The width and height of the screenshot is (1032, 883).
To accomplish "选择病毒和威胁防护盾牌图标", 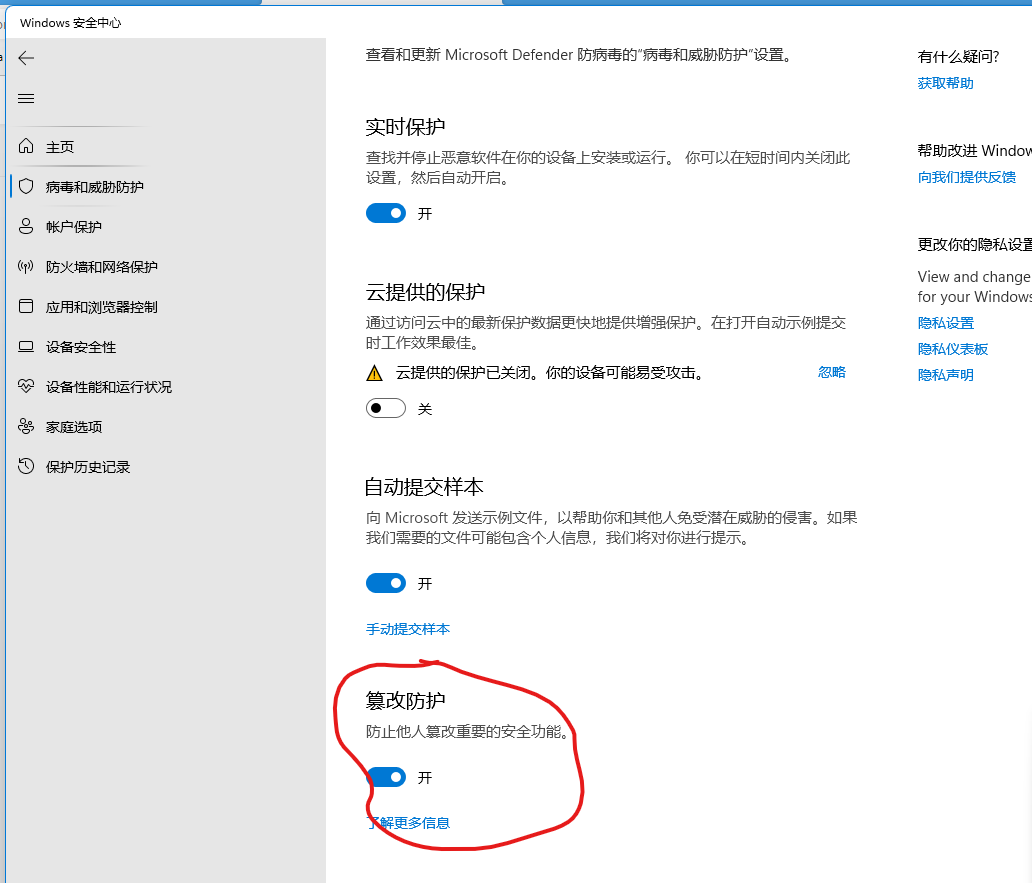I will pos(26,186).
